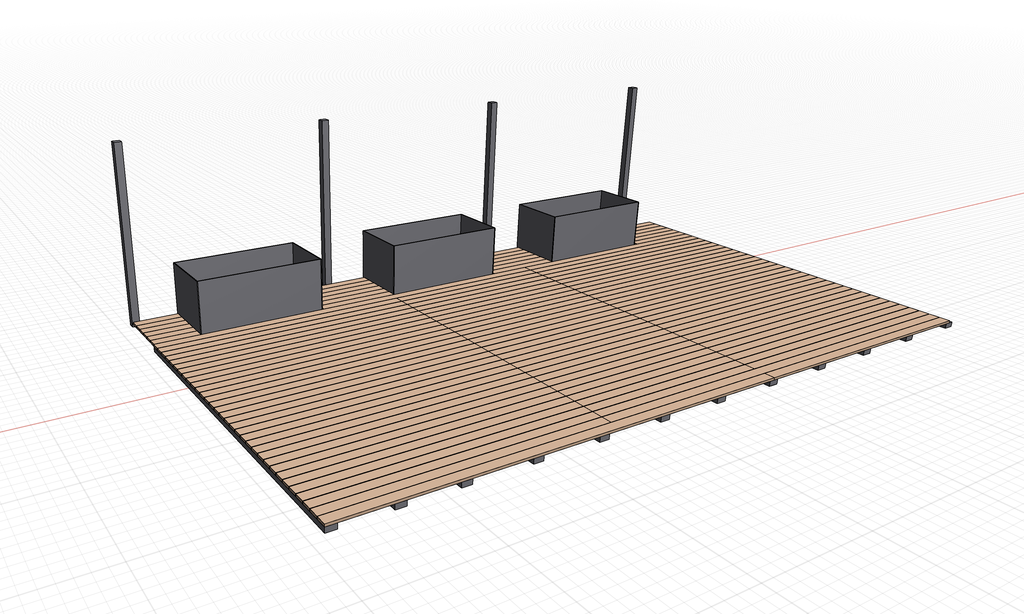Click the top end of the leftmost post
The width and height of the screenshot is (1024, 614).
(x=116, y=144)
